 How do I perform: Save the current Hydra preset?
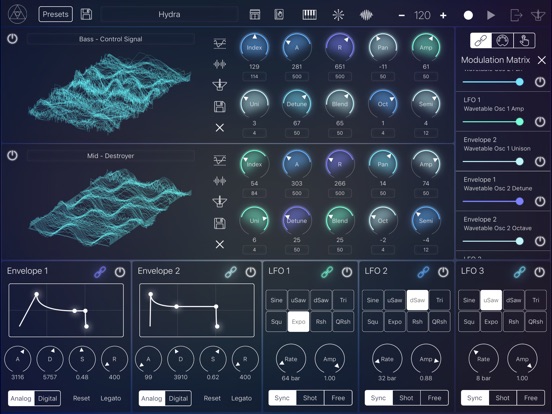[86, 14]
